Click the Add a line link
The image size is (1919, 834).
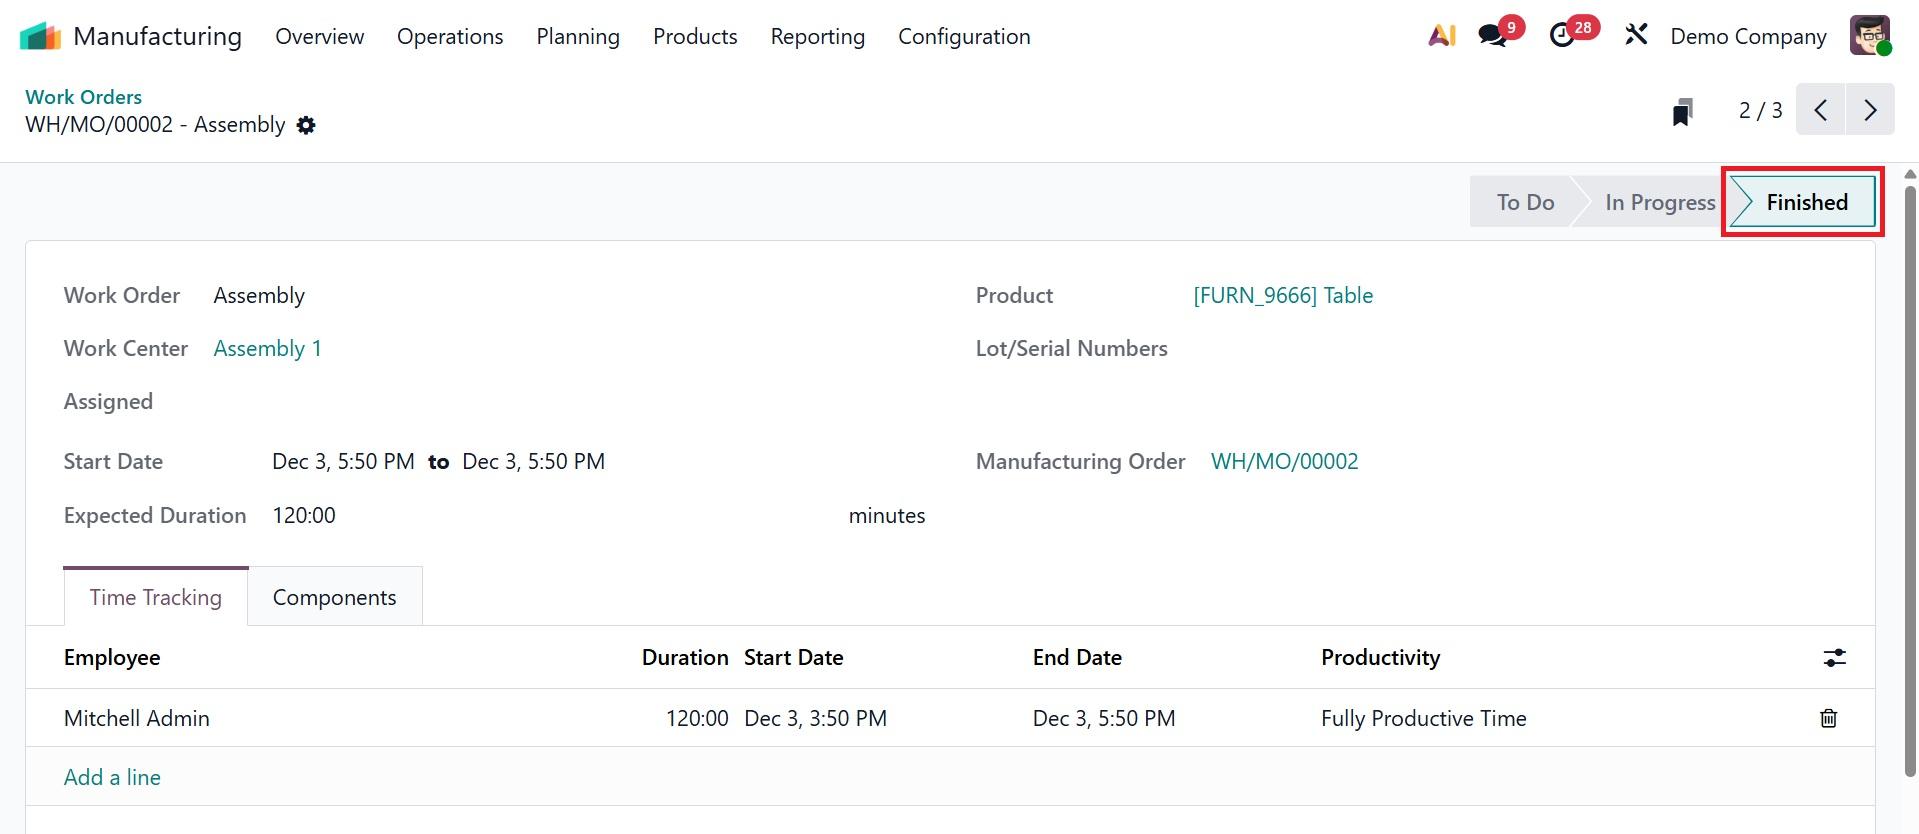coord(112,777)
